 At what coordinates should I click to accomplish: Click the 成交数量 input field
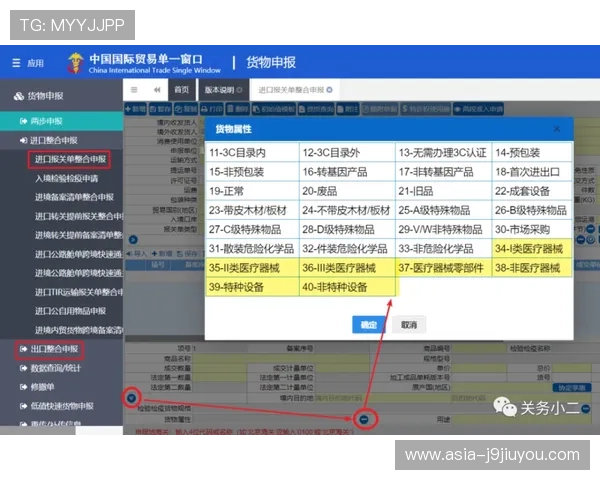coord(220,368)
